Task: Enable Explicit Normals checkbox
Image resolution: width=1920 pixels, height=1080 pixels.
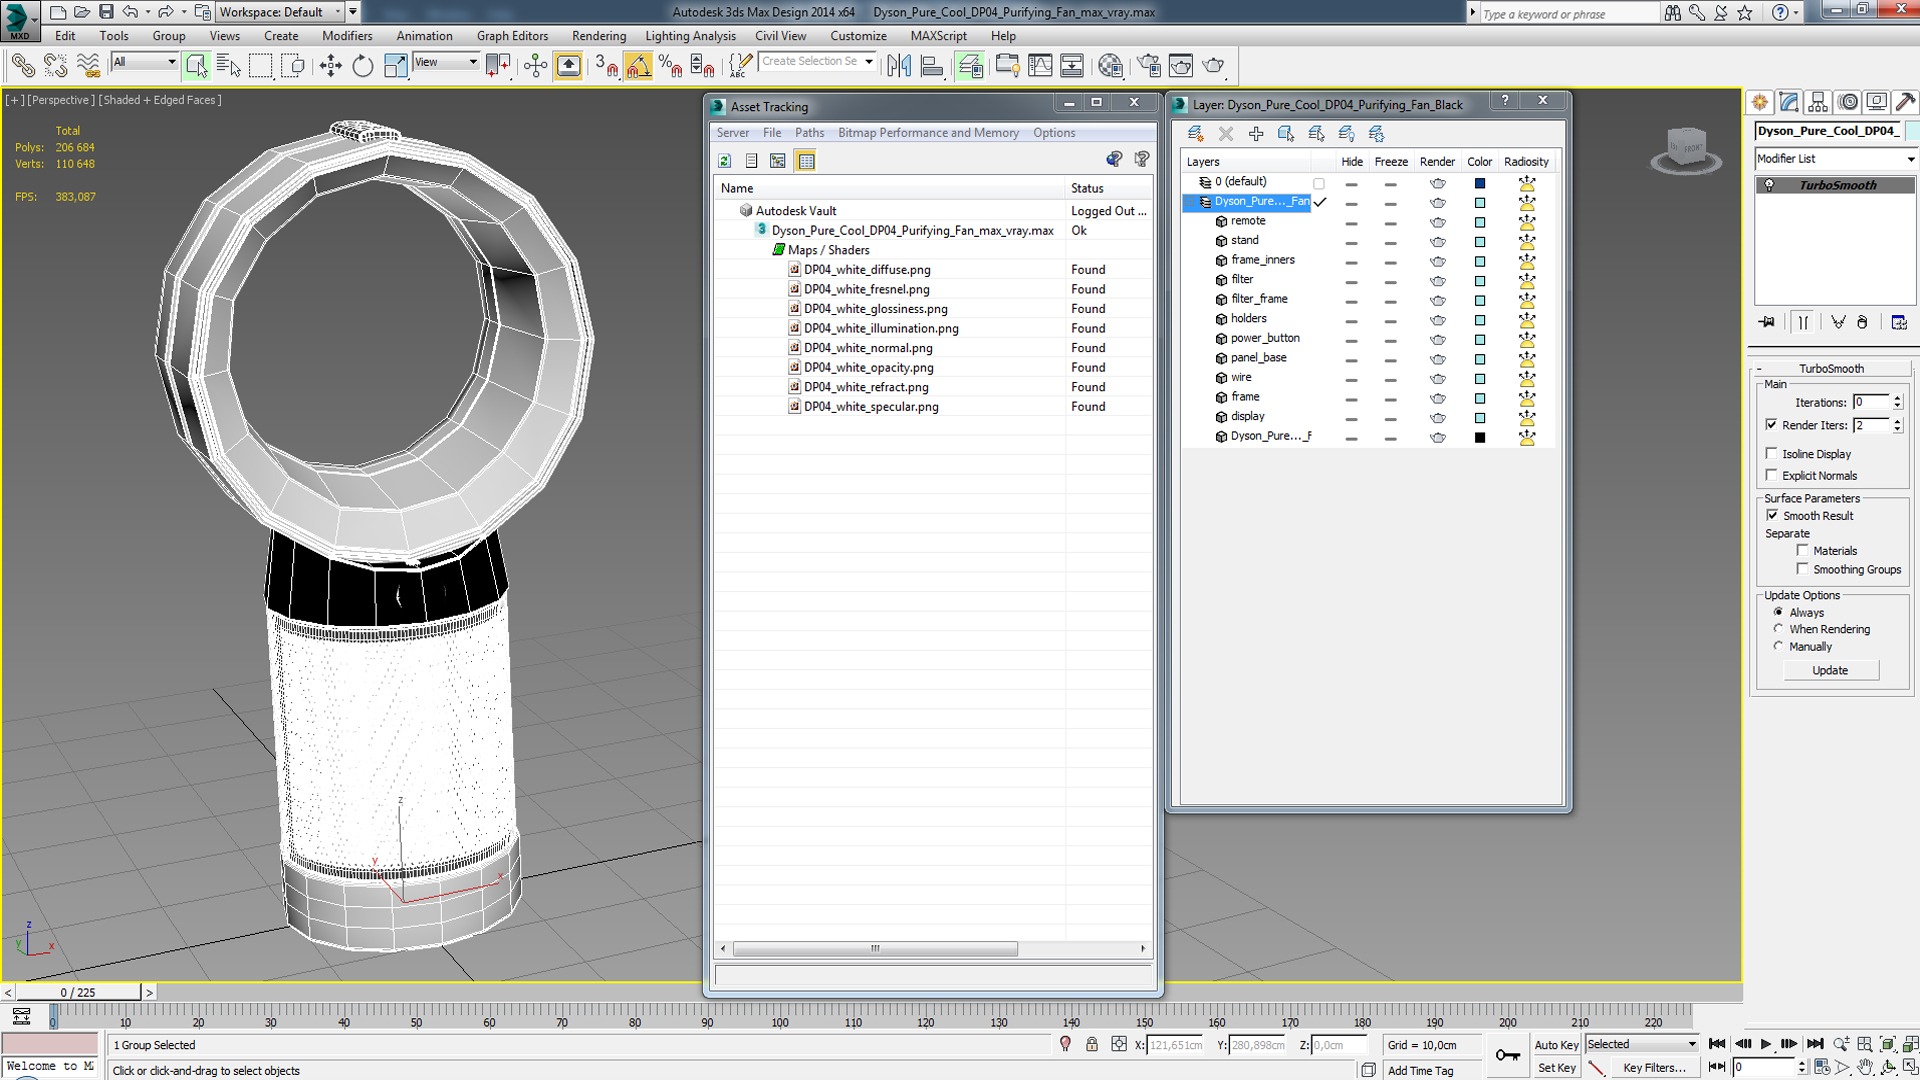Action: (1772, 475)
